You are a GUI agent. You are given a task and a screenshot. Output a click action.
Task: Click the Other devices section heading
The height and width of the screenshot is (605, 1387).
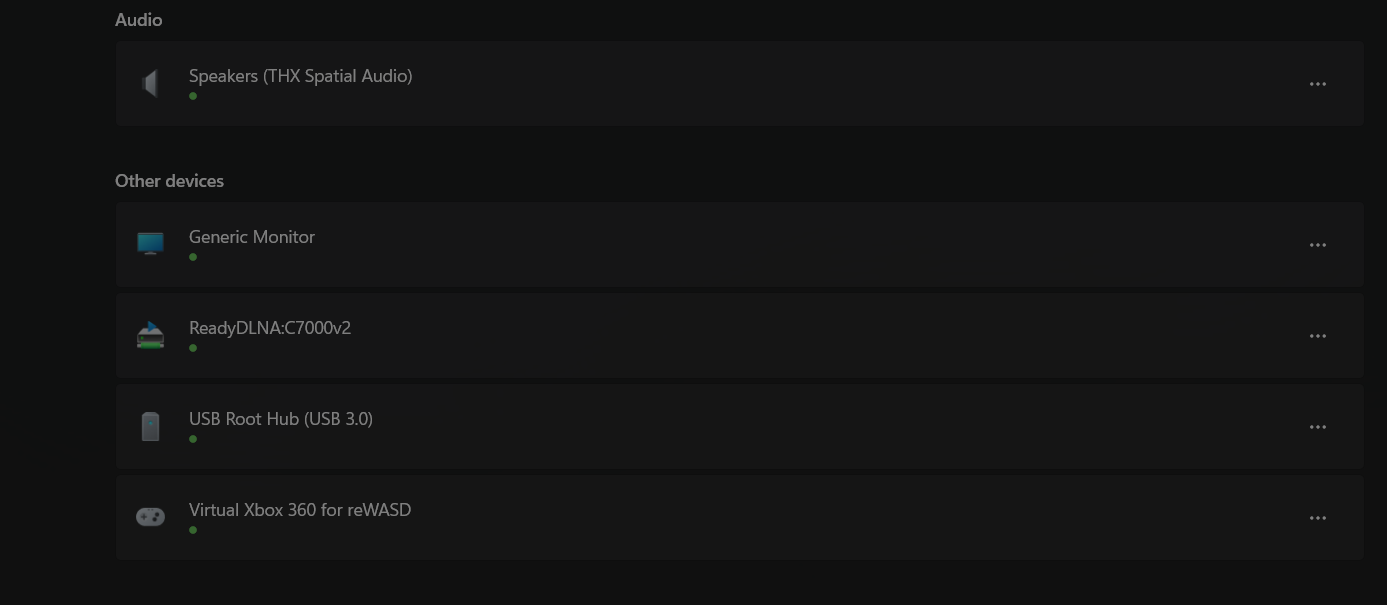[x=169, y=181]
